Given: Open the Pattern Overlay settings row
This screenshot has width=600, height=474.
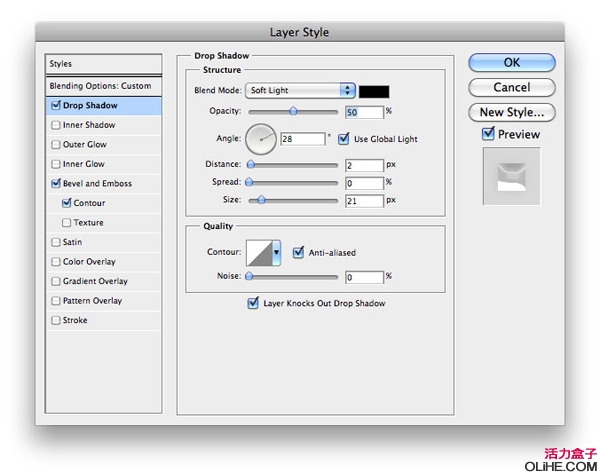Looking at the screenshot, I should [103, 301].
